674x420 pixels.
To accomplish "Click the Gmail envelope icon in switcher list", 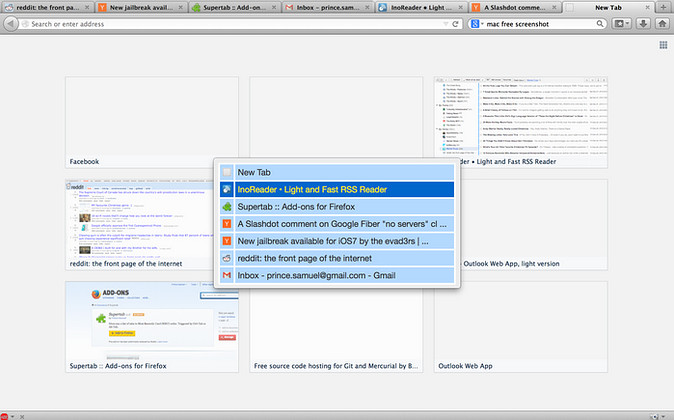I will pos(227,276).
